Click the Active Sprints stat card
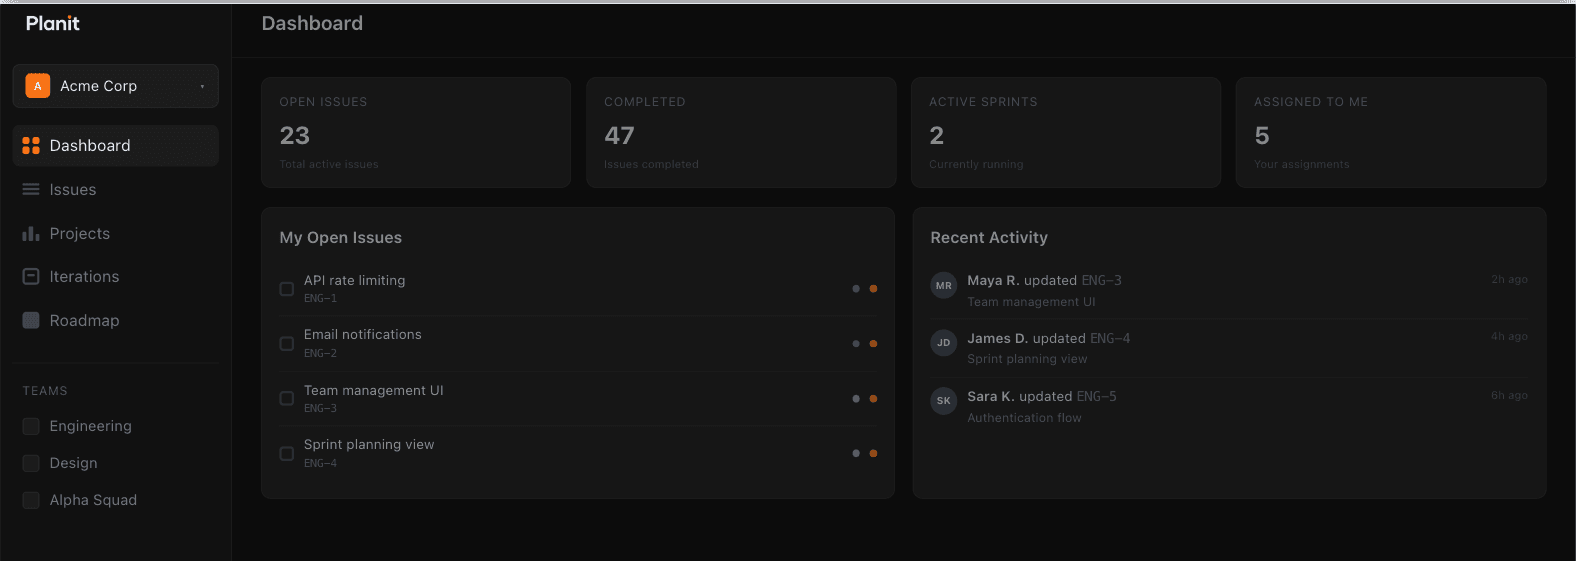 point(1066,132)
